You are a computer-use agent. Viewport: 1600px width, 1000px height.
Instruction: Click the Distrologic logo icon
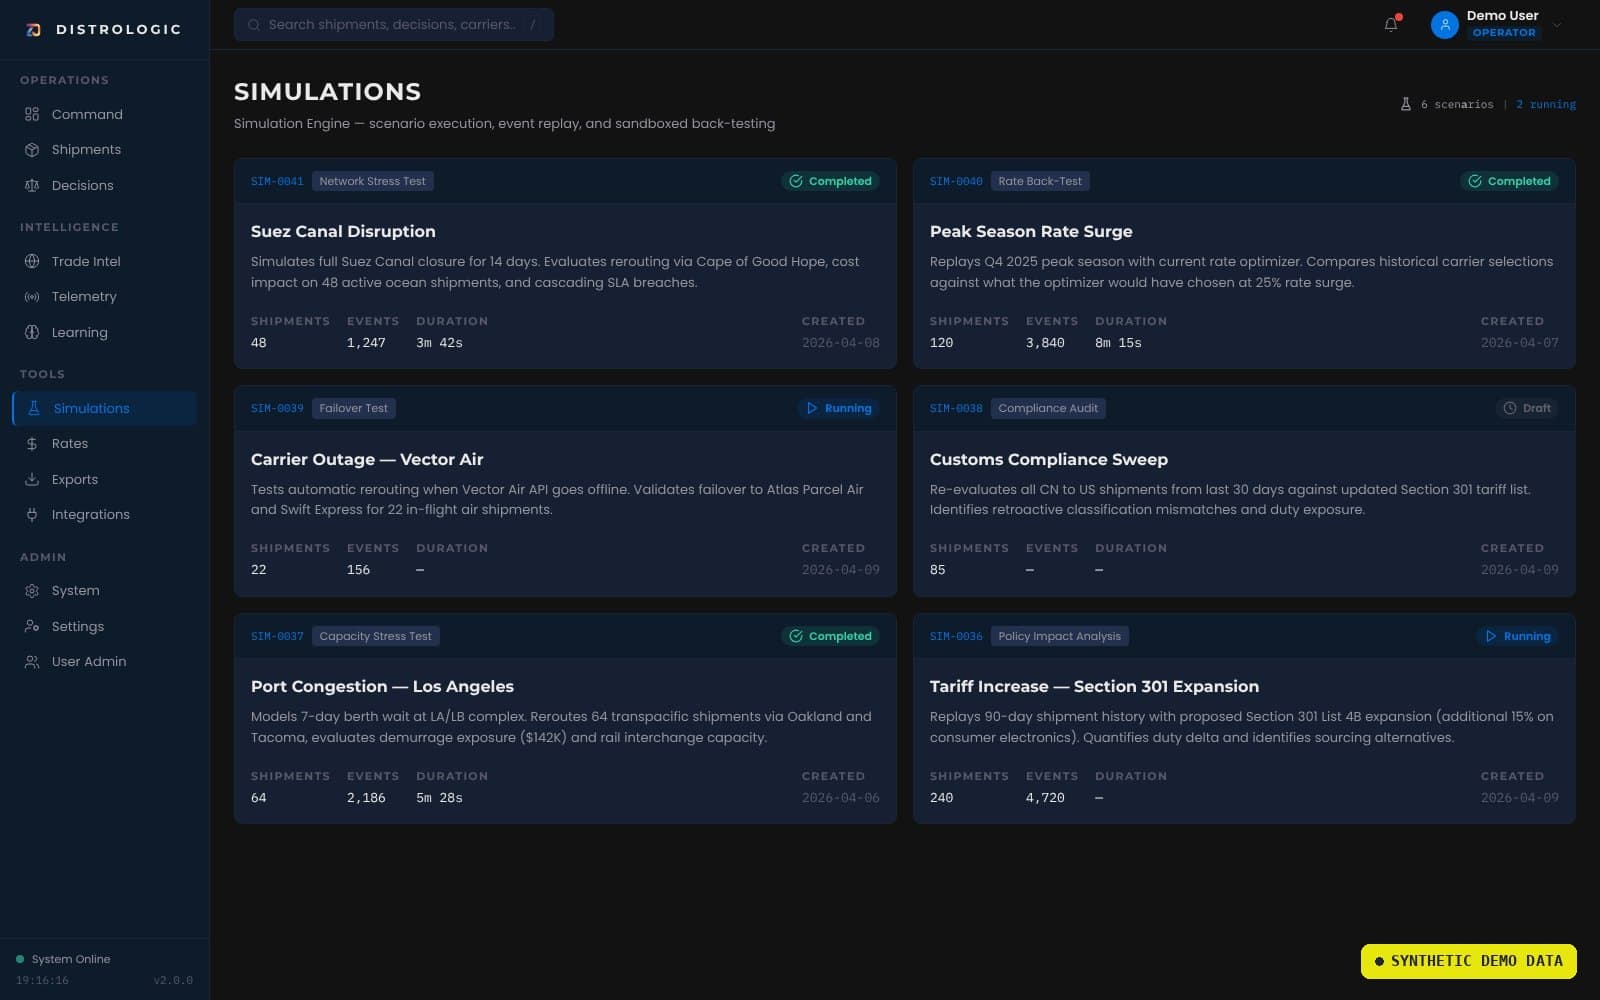coord(33,30)
